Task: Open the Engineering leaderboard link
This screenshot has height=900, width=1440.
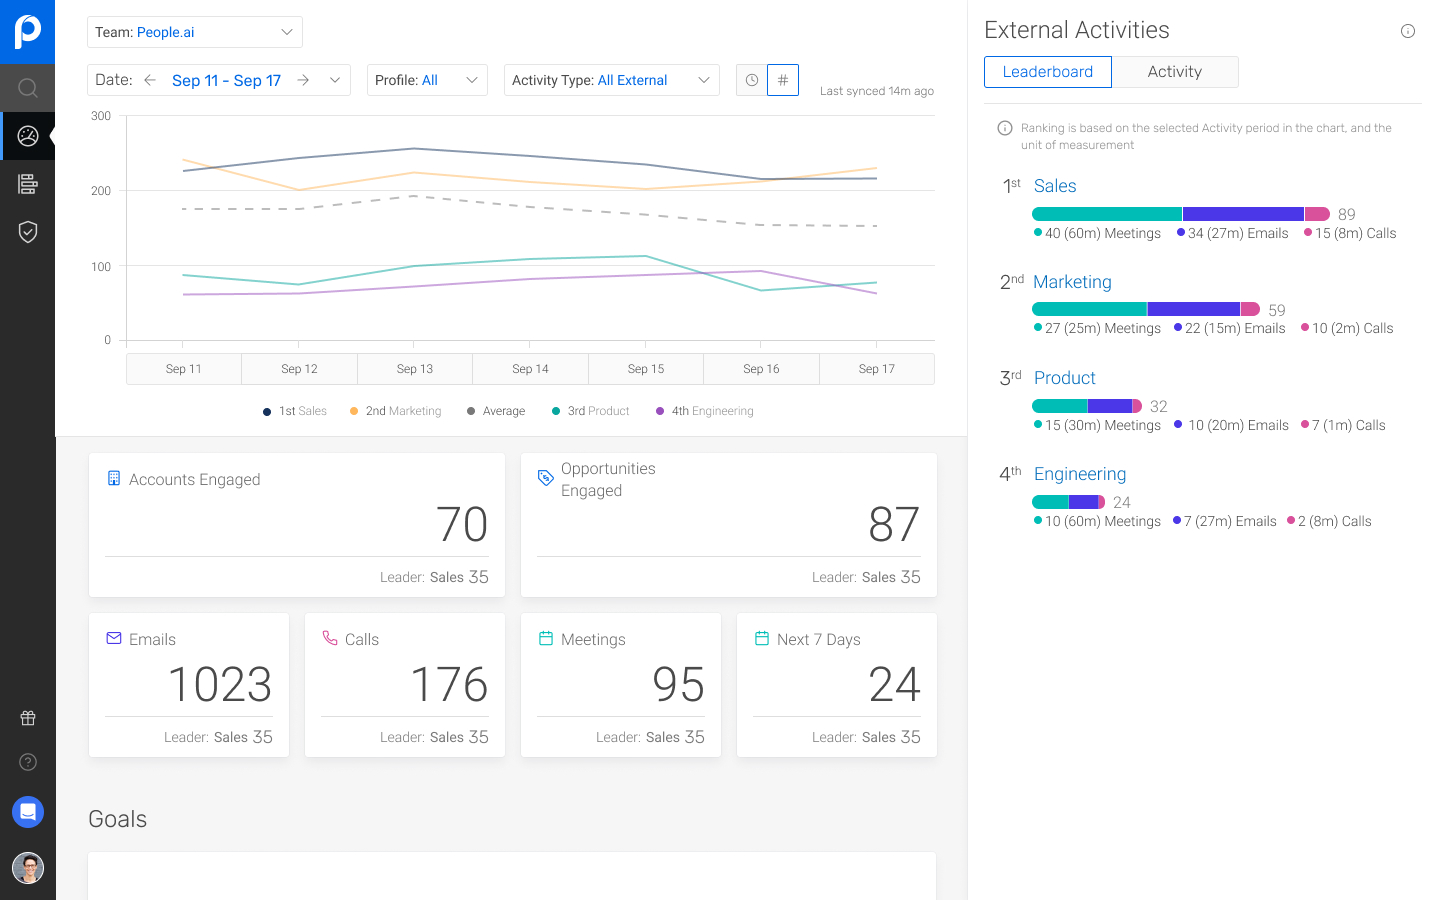Action: [1080, 474]
